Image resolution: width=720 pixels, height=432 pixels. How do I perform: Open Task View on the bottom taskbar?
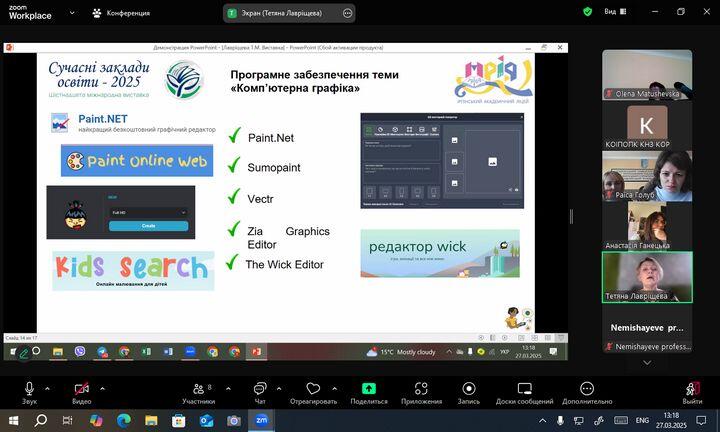pos(67,421)
